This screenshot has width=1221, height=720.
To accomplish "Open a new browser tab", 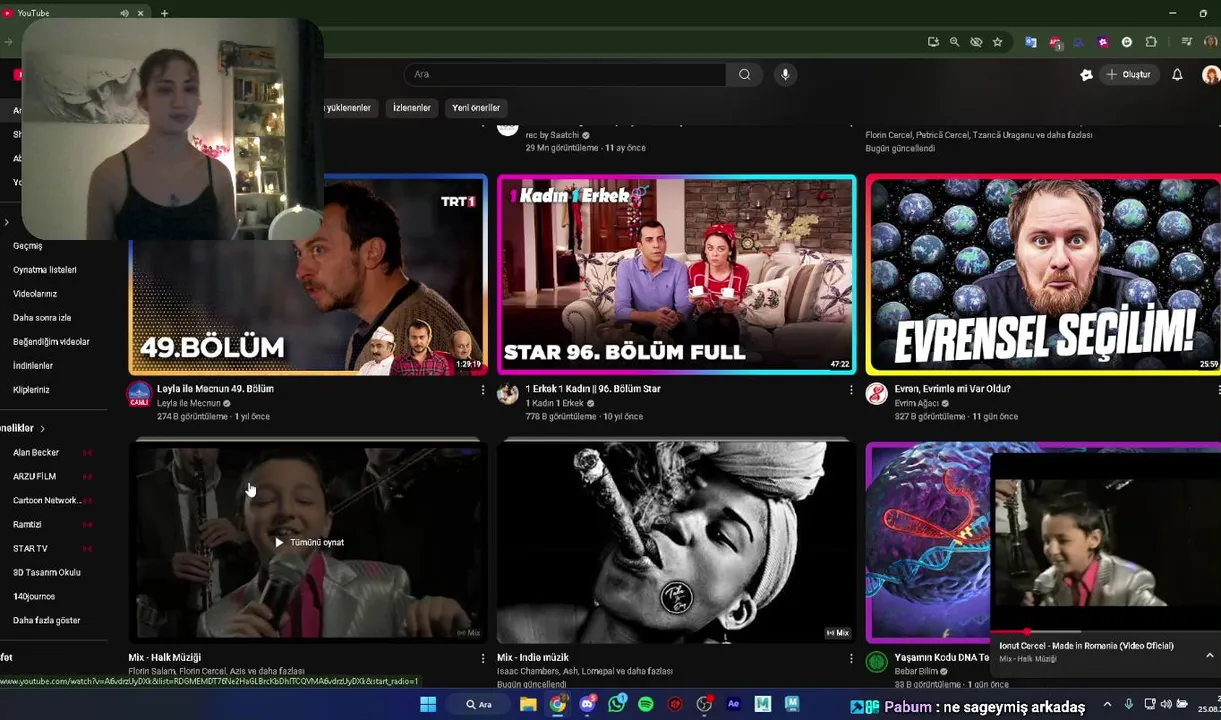I will 164,13.
